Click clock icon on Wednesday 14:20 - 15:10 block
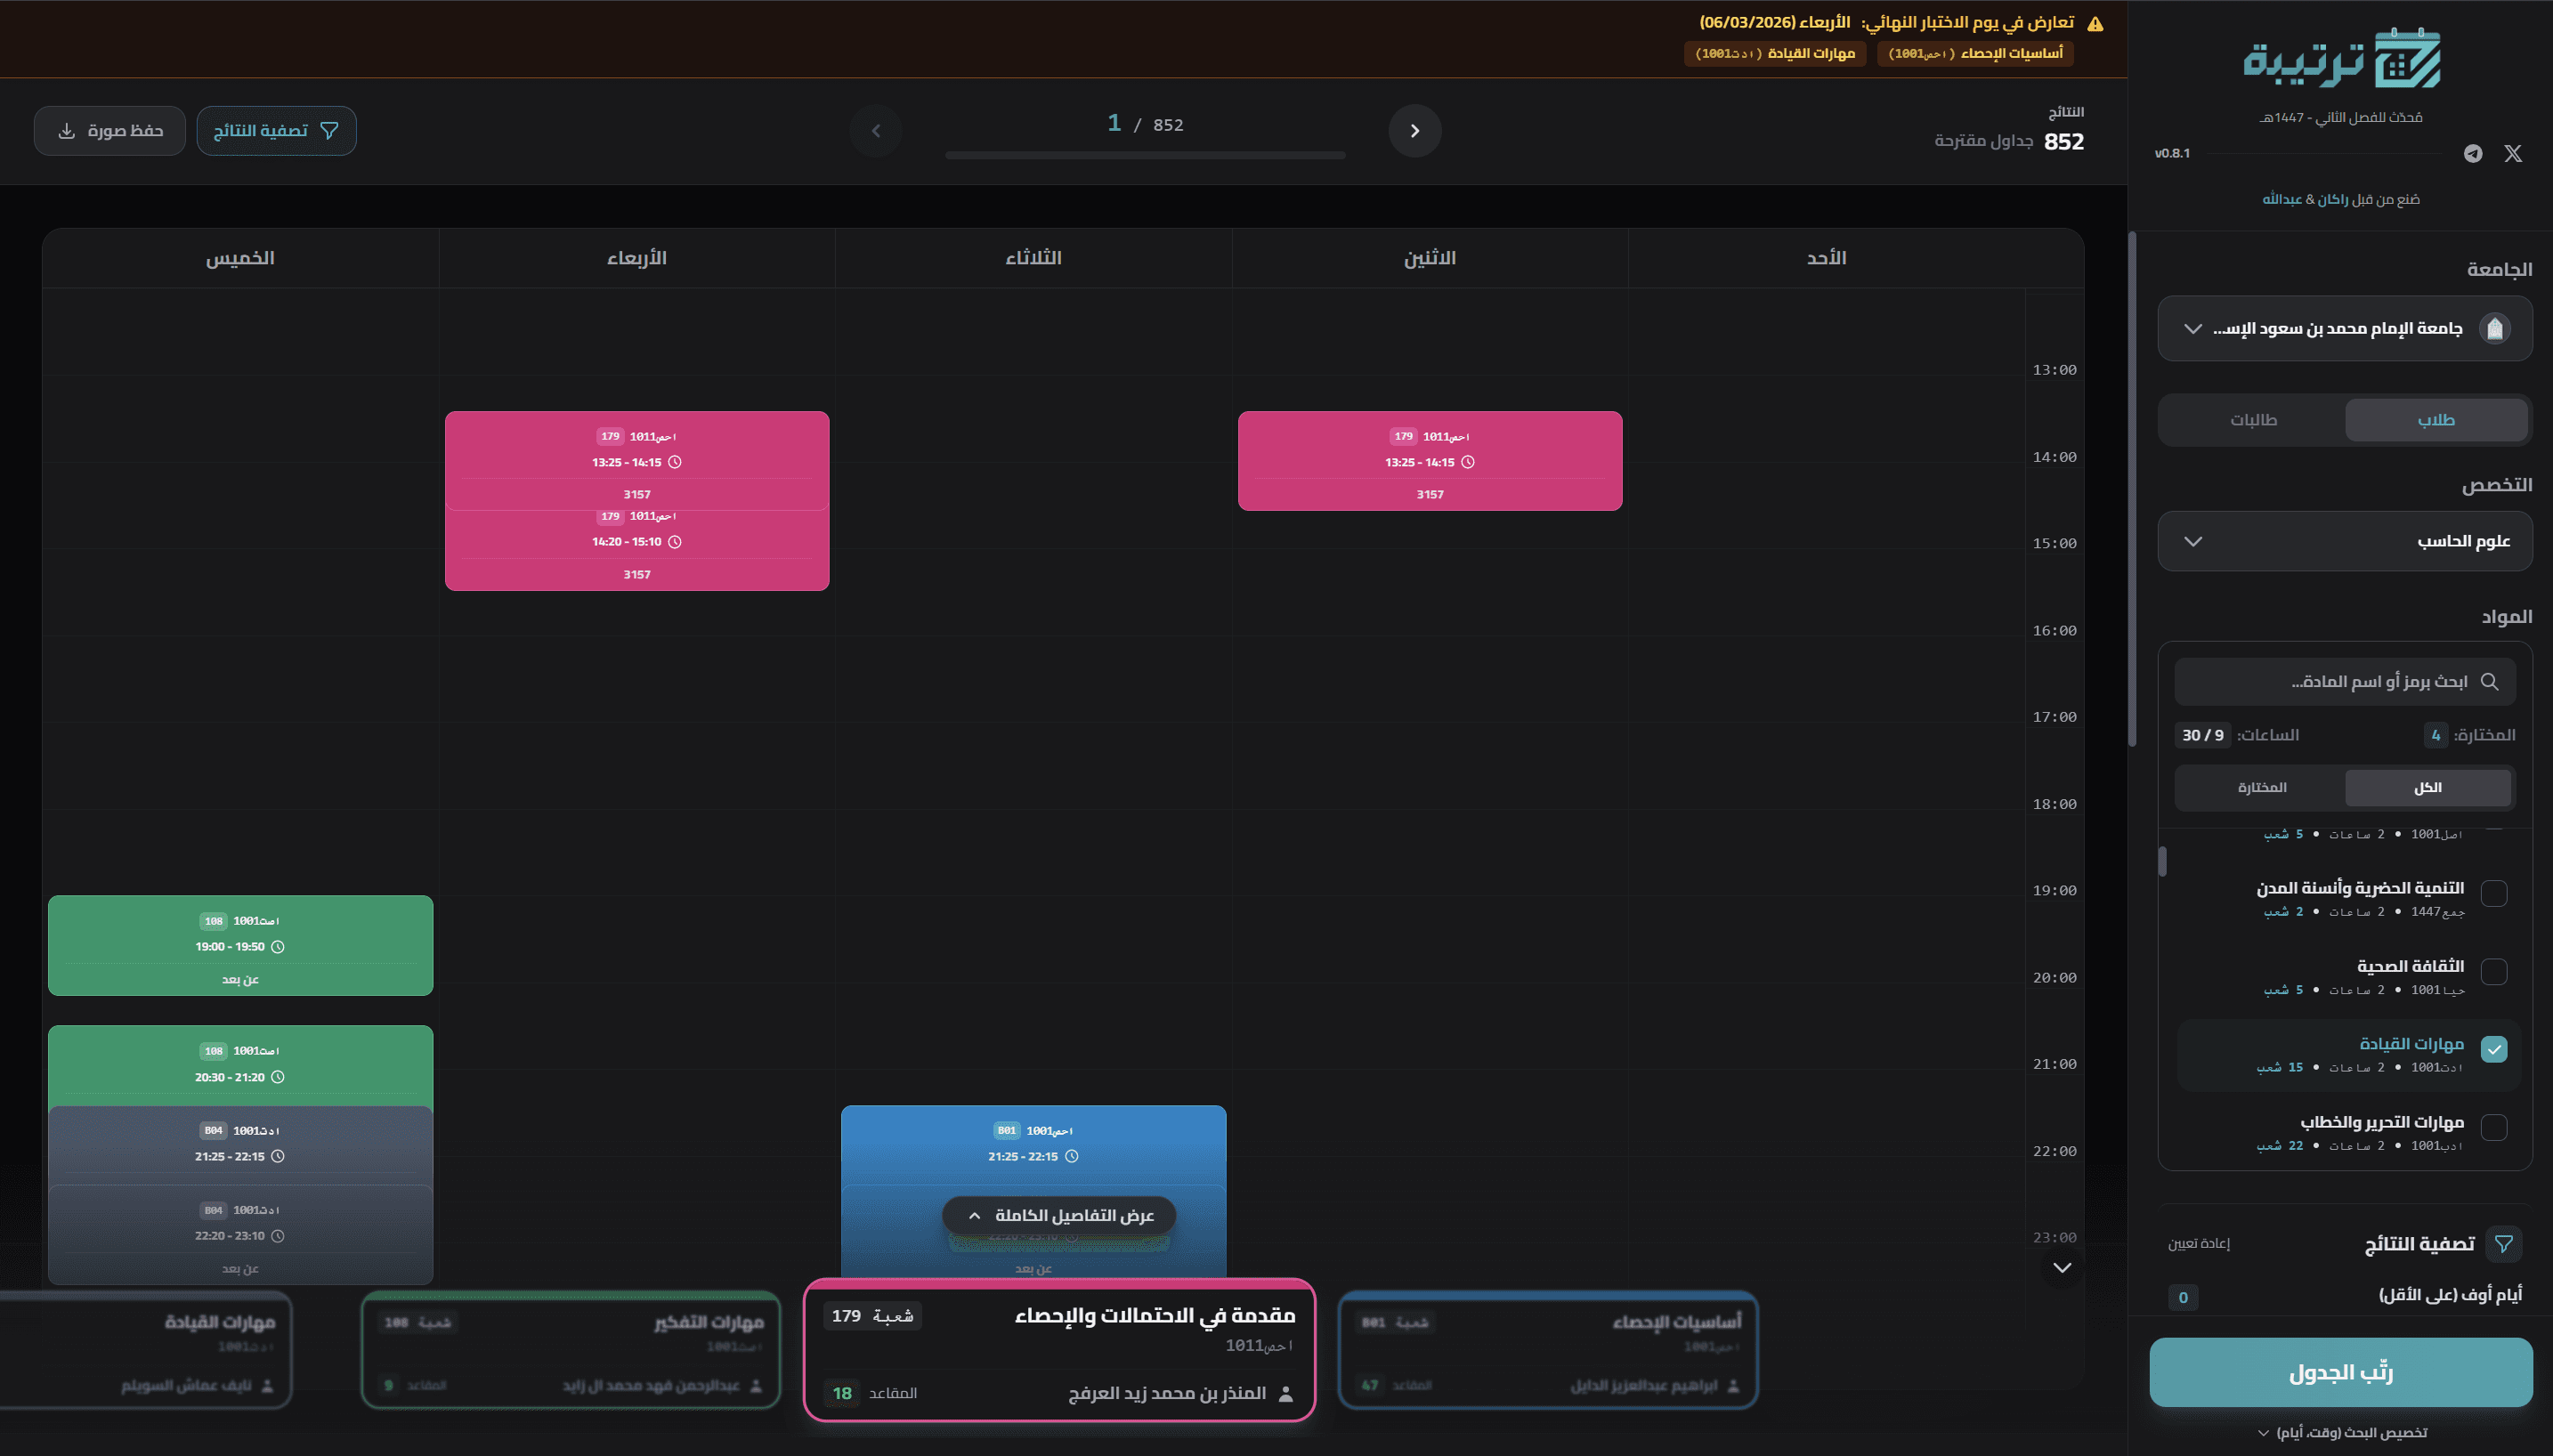 (675, 542)
